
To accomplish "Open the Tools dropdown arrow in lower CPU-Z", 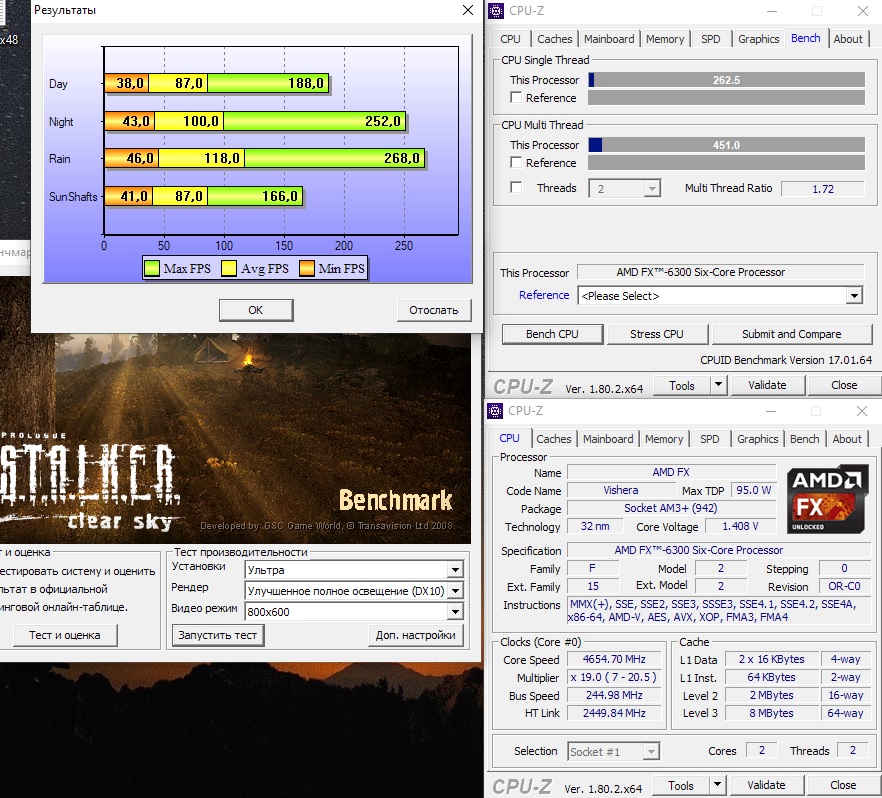I will point(717,785).
